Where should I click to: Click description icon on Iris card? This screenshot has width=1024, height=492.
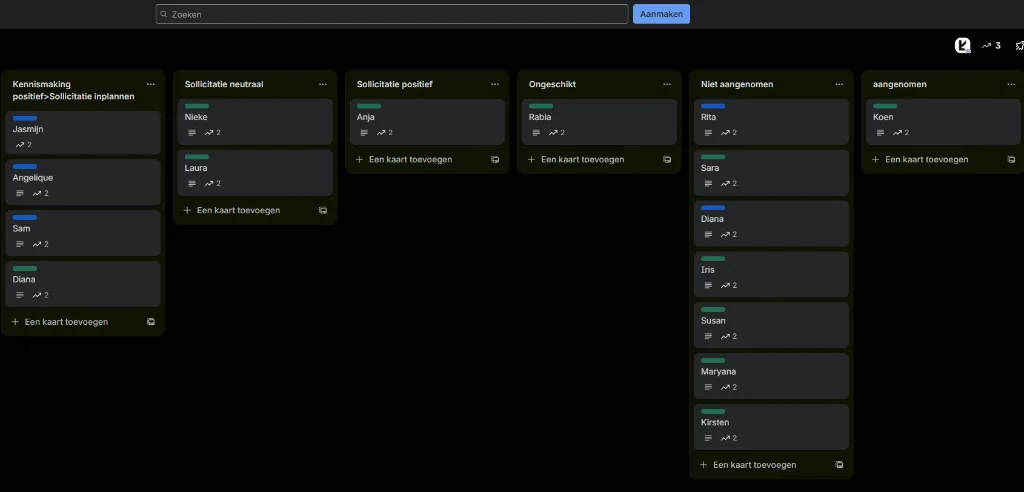tap(708, 286)
